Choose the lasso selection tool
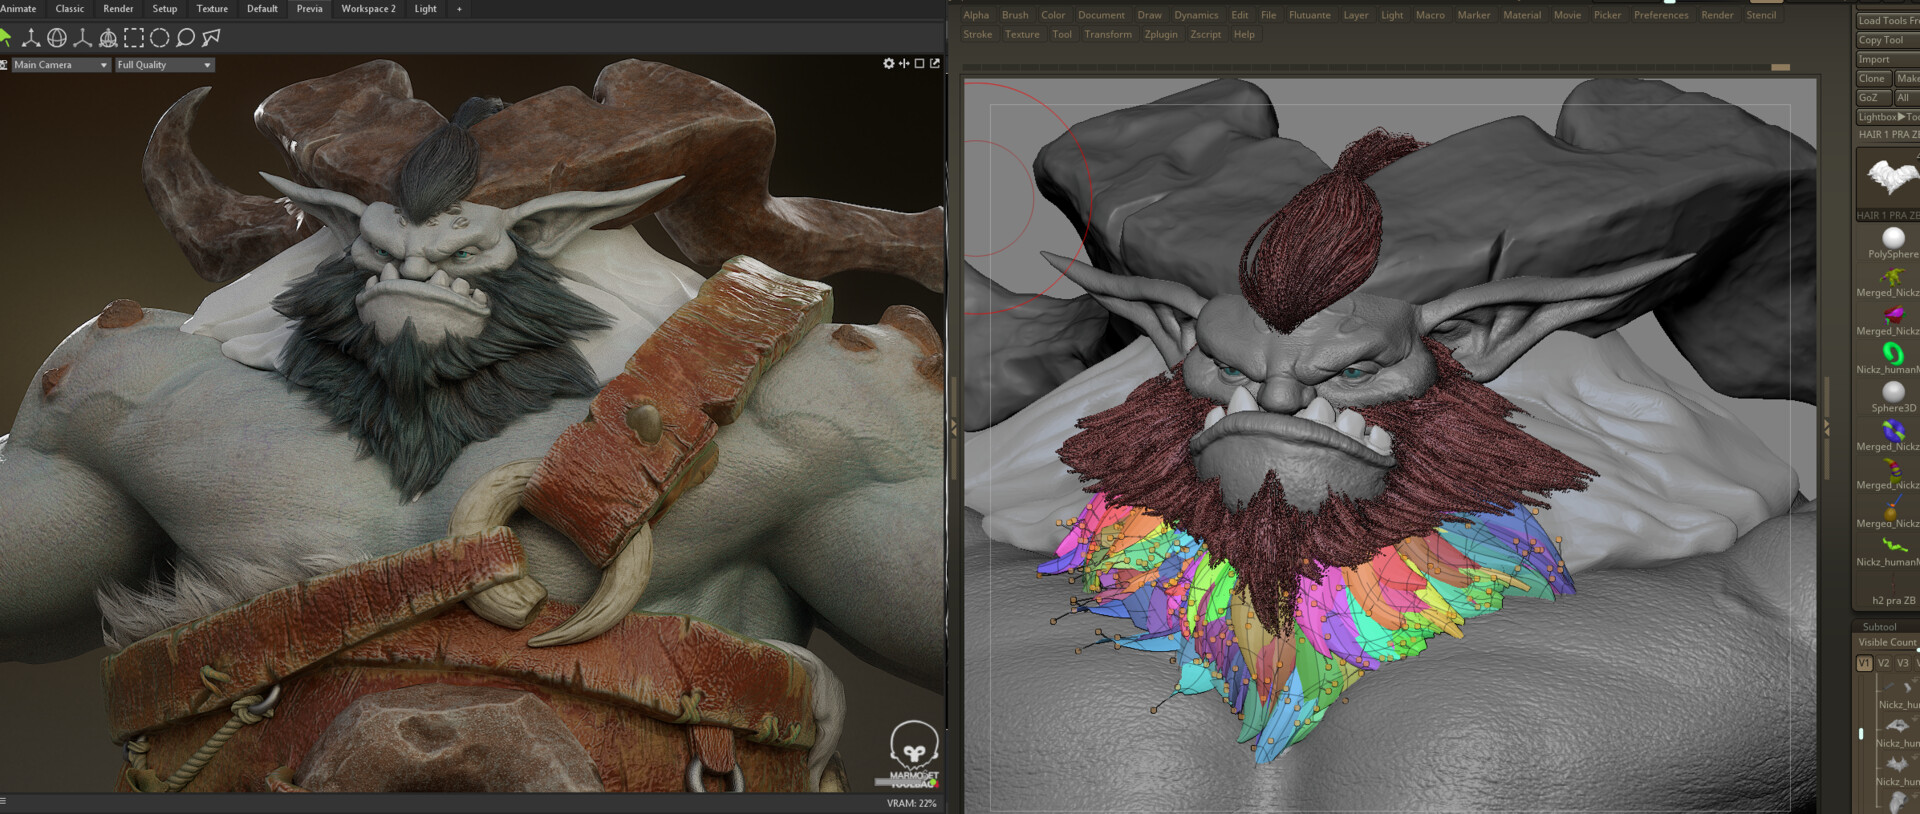 coord(185,38)
